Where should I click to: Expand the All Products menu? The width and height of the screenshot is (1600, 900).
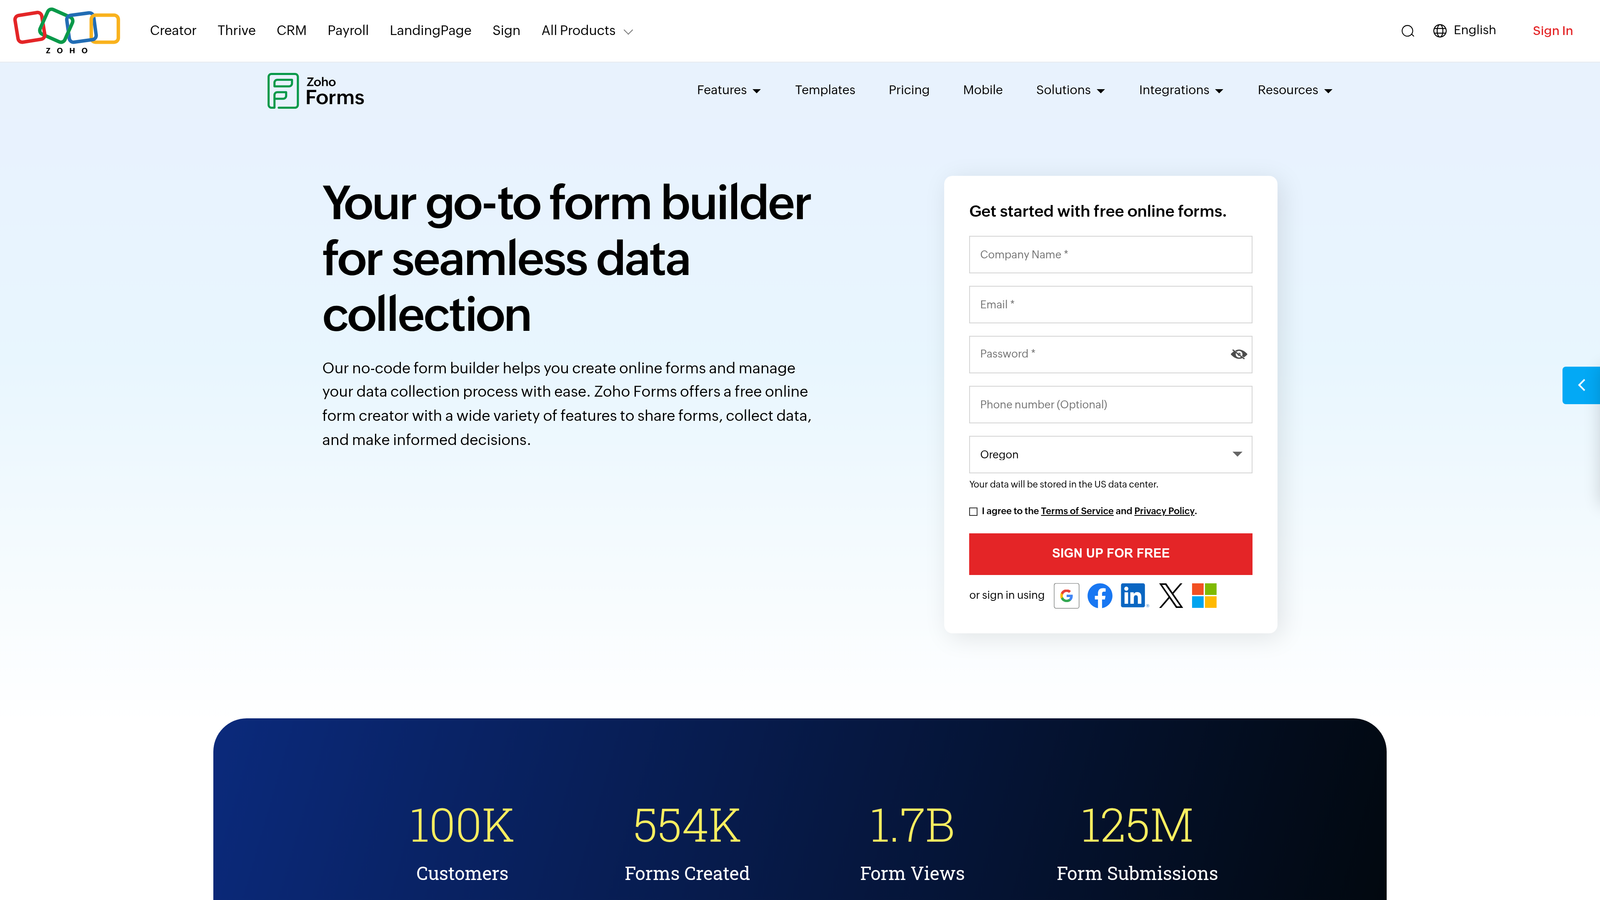(x=587, y=30)
